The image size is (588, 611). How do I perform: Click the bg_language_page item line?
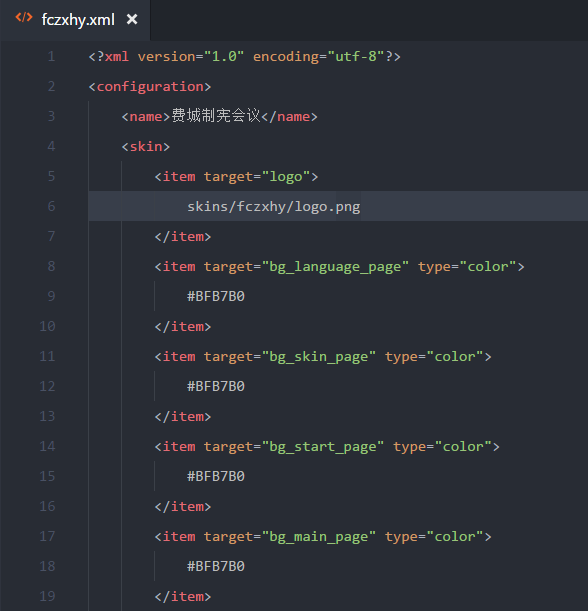click(x=339, y=267)
